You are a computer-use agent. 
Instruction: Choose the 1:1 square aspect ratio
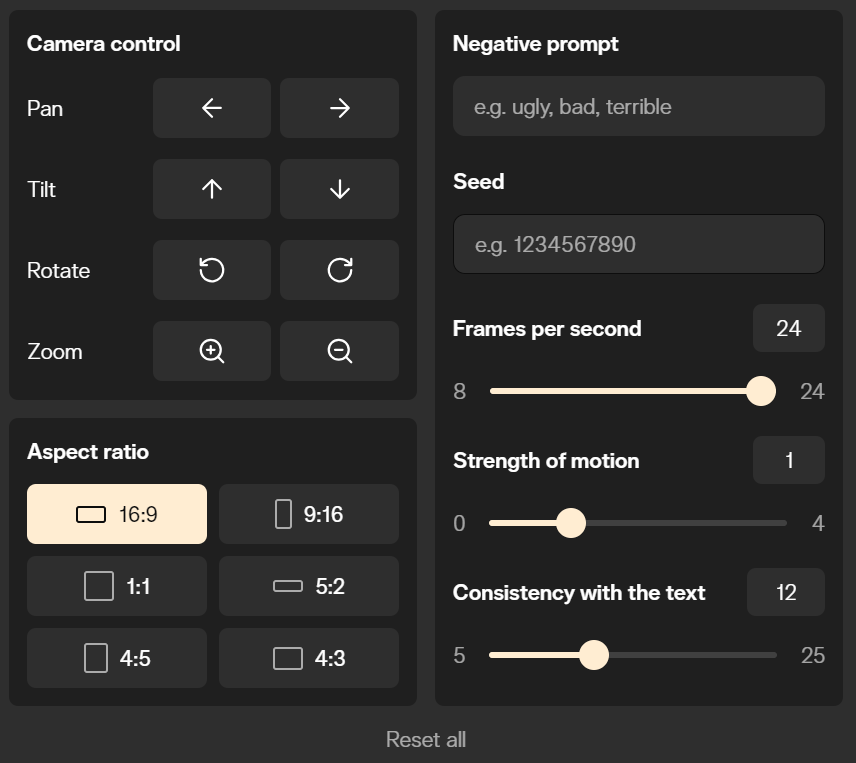117,586
